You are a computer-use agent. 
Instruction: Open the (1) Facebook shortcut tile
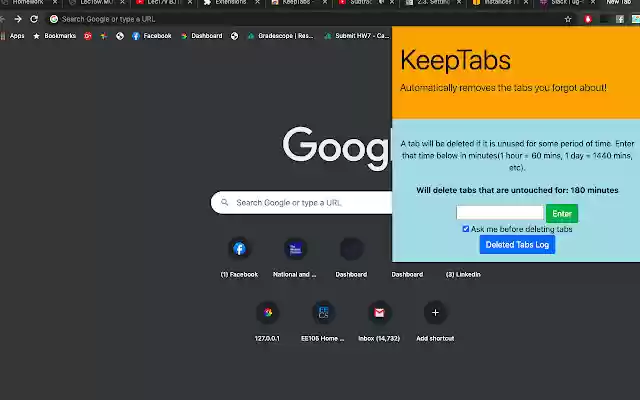pyautogui.click(x=239, y=257)
